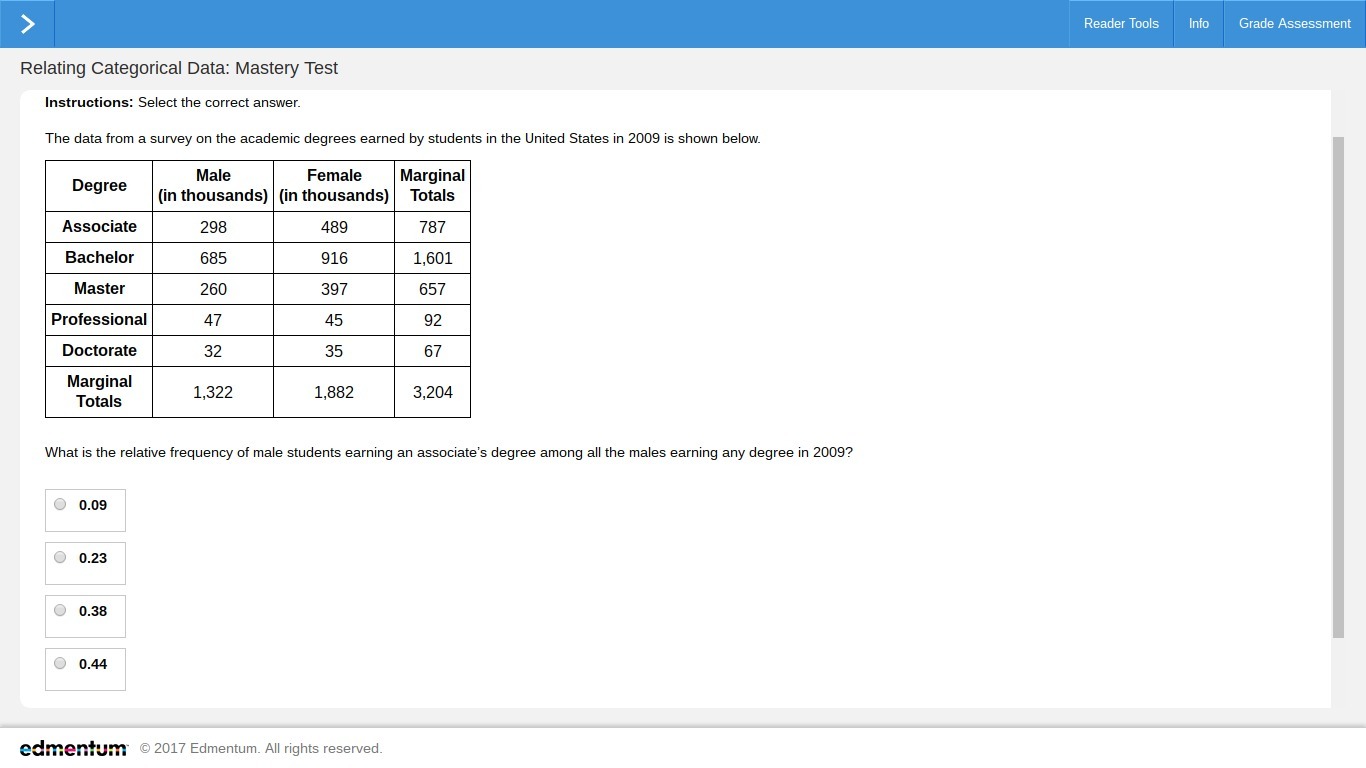Click the 2017 Edmentum copyright notice

(261, 749)
